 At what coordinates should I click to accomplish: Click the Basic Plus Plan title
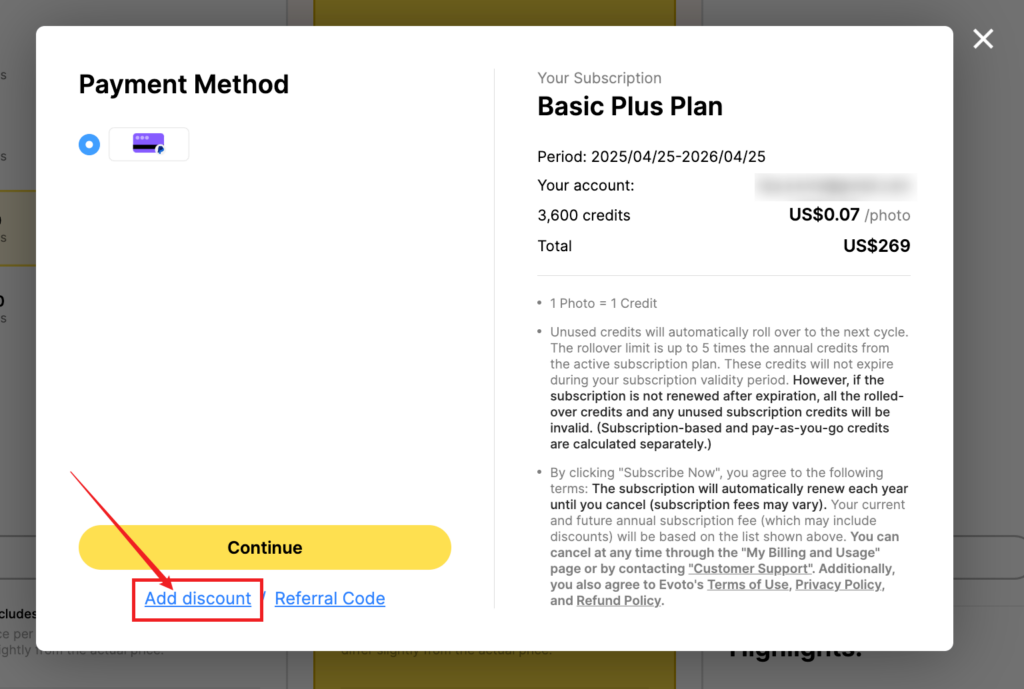point(630,106)
